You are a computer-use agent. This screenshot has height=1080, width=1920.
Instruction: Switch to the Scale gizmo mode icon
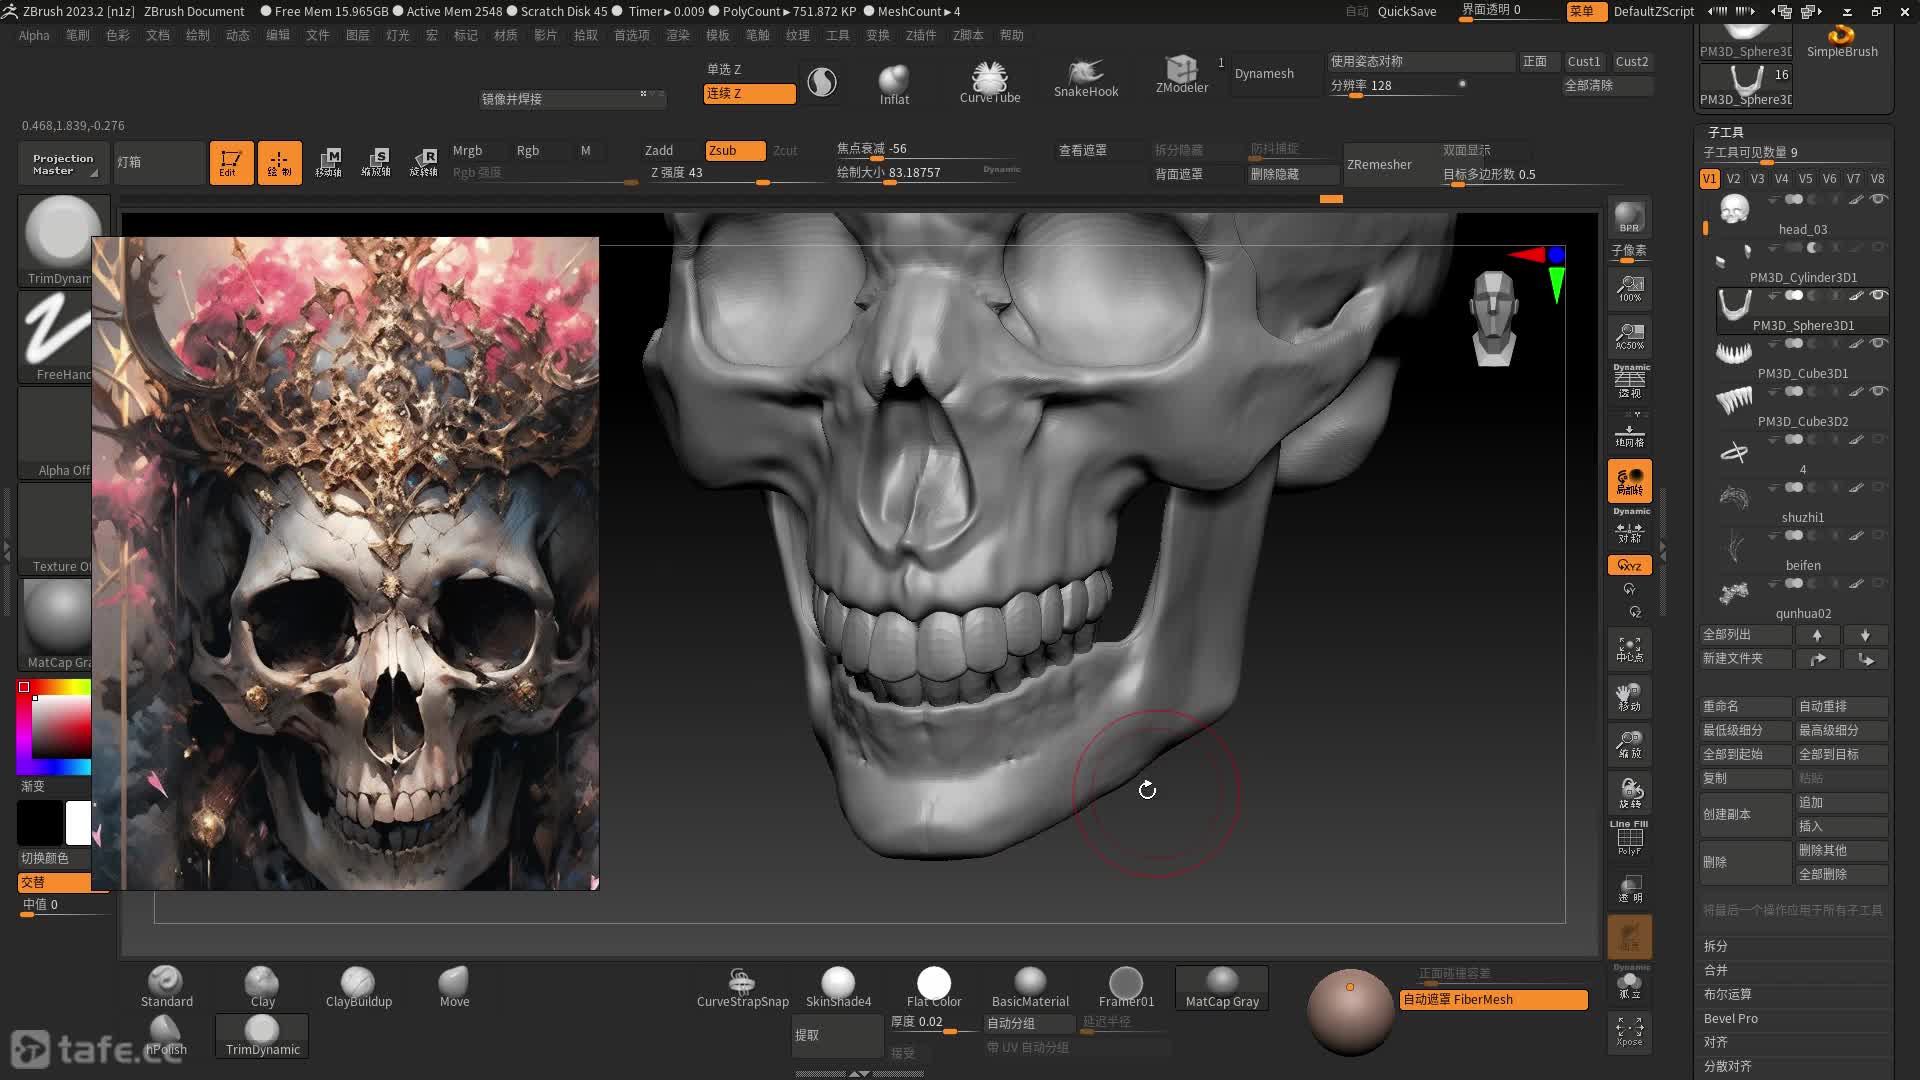tap(376, 162)
